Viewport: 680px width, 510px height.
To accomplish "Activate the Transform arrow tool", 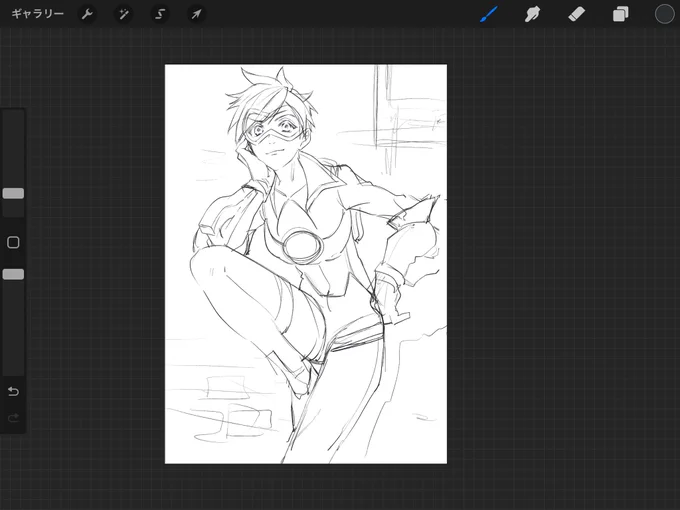I will coord(196,14).
